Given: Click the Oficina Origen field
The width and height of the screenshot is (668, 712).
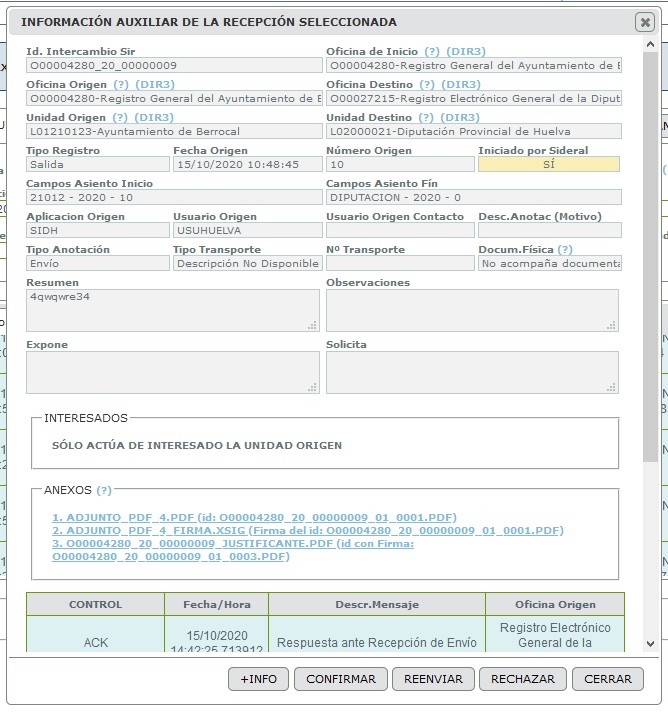Looking at the screenshot, I should [174, 99].
